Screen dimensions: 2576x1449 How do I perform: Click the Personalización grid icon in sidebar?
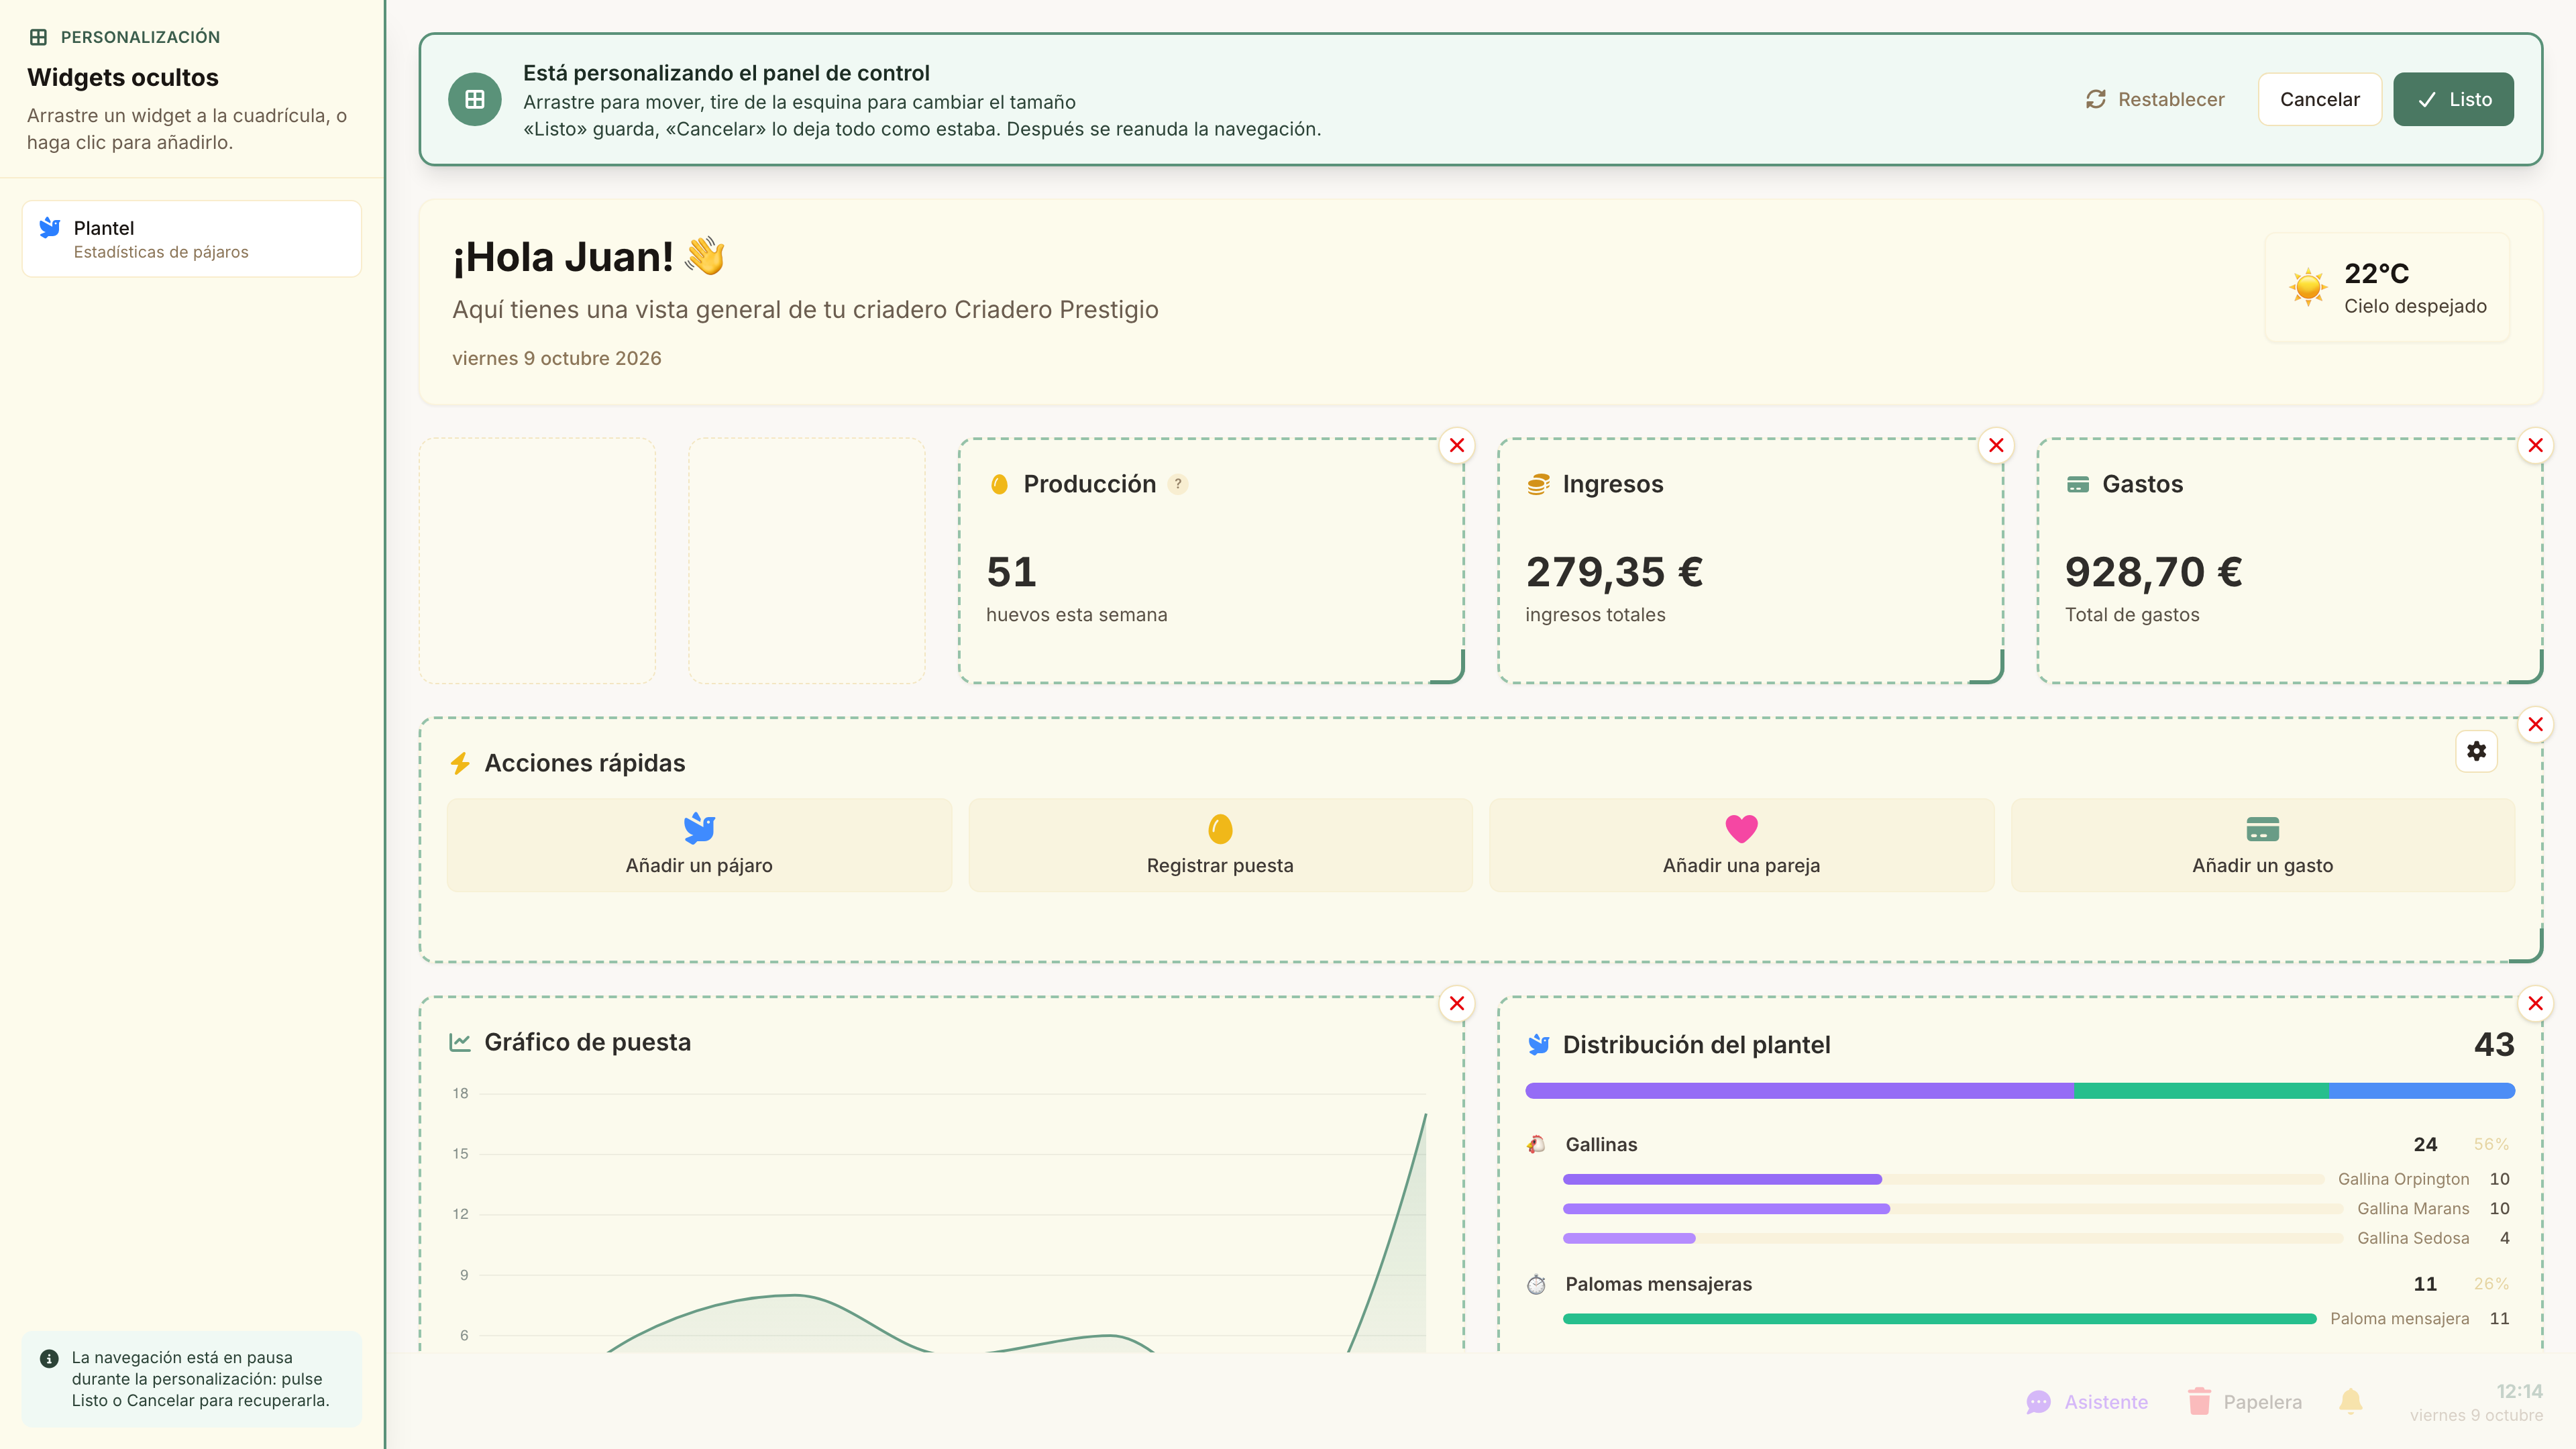pos(38,37)
